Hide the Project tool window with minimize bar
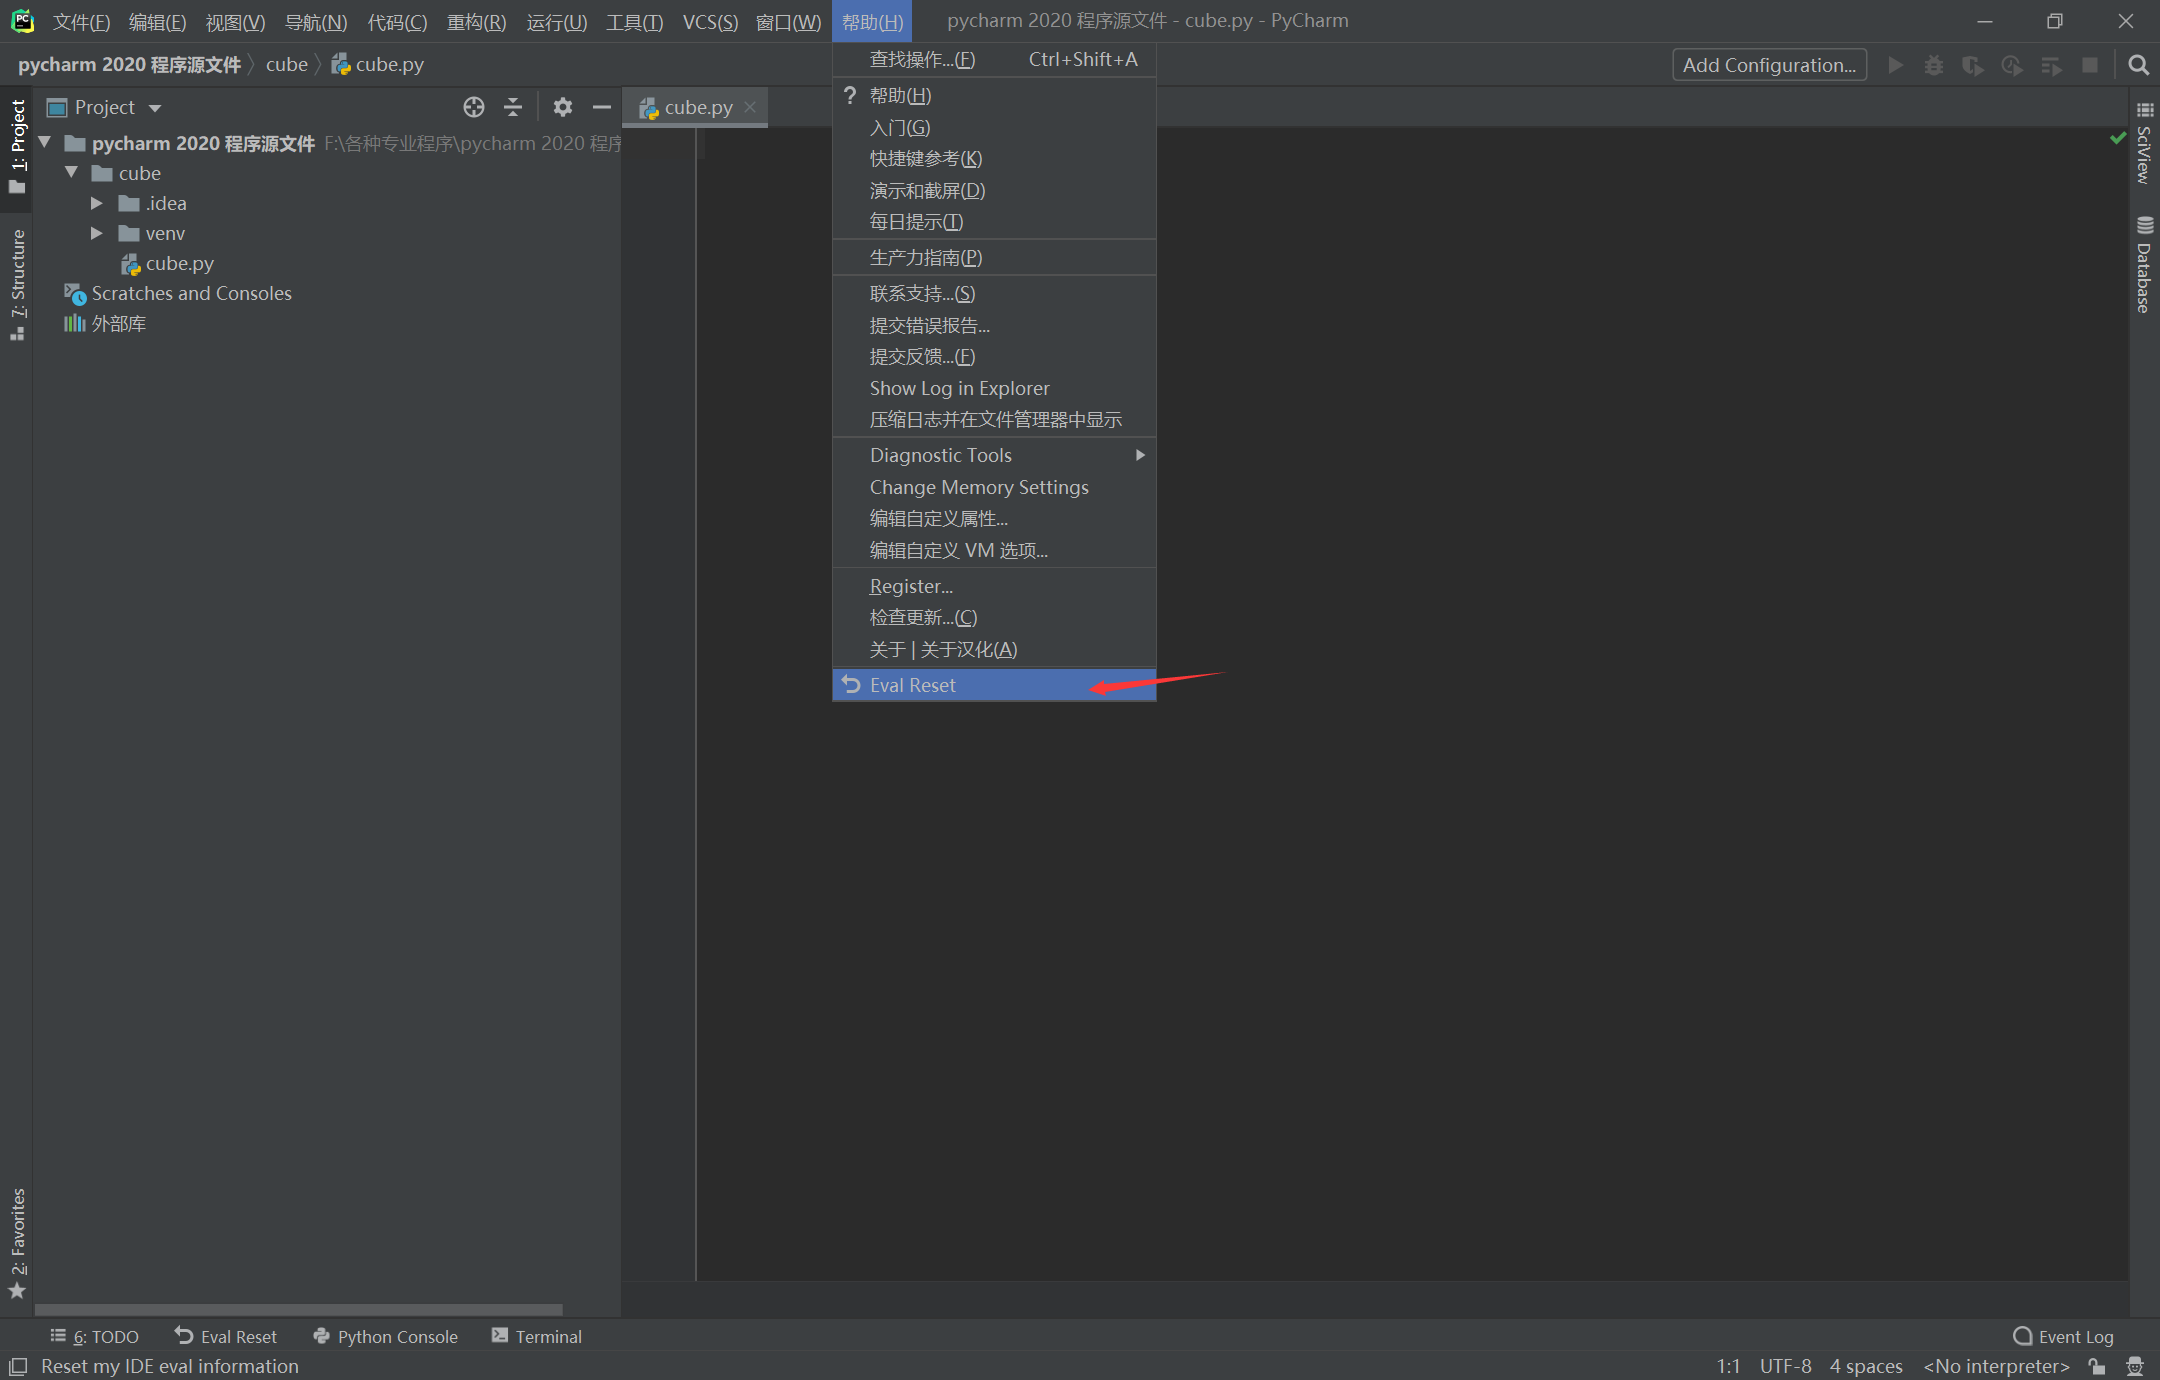 click(x=601, y=107)
